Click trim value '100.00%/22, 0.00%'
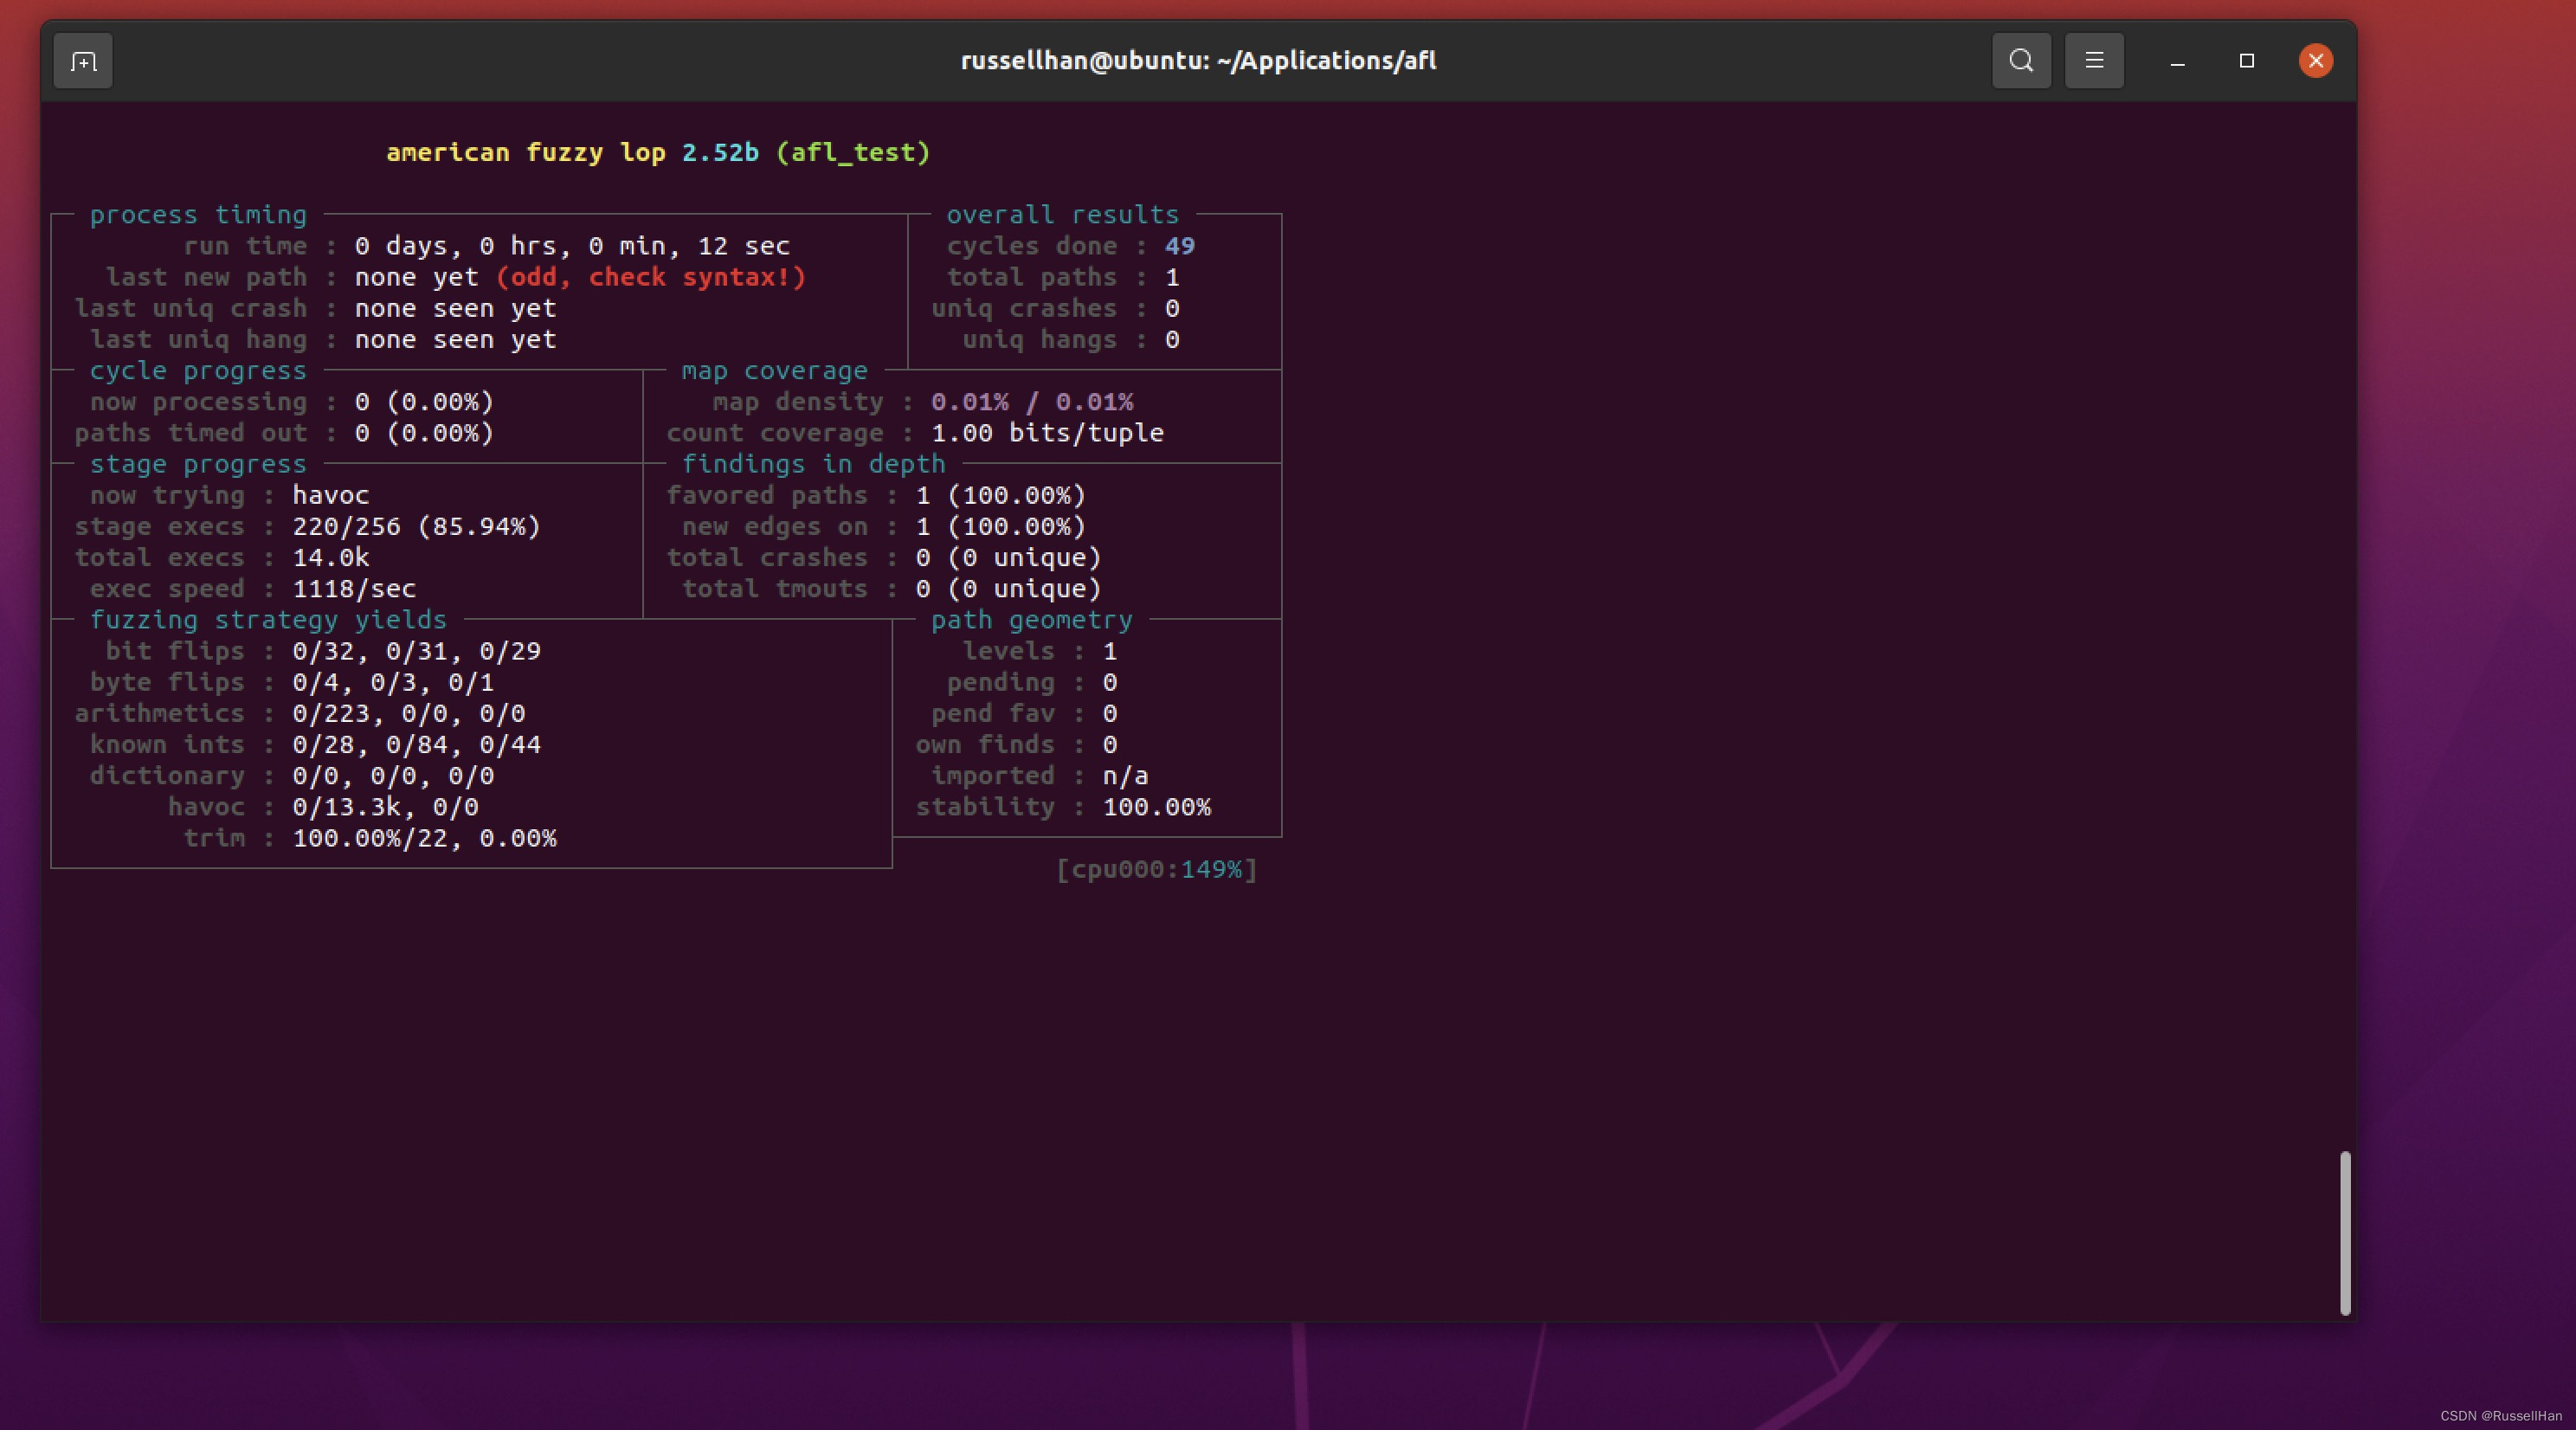The width and height of the screenshot is (2576, 1430). pos(424,838)
